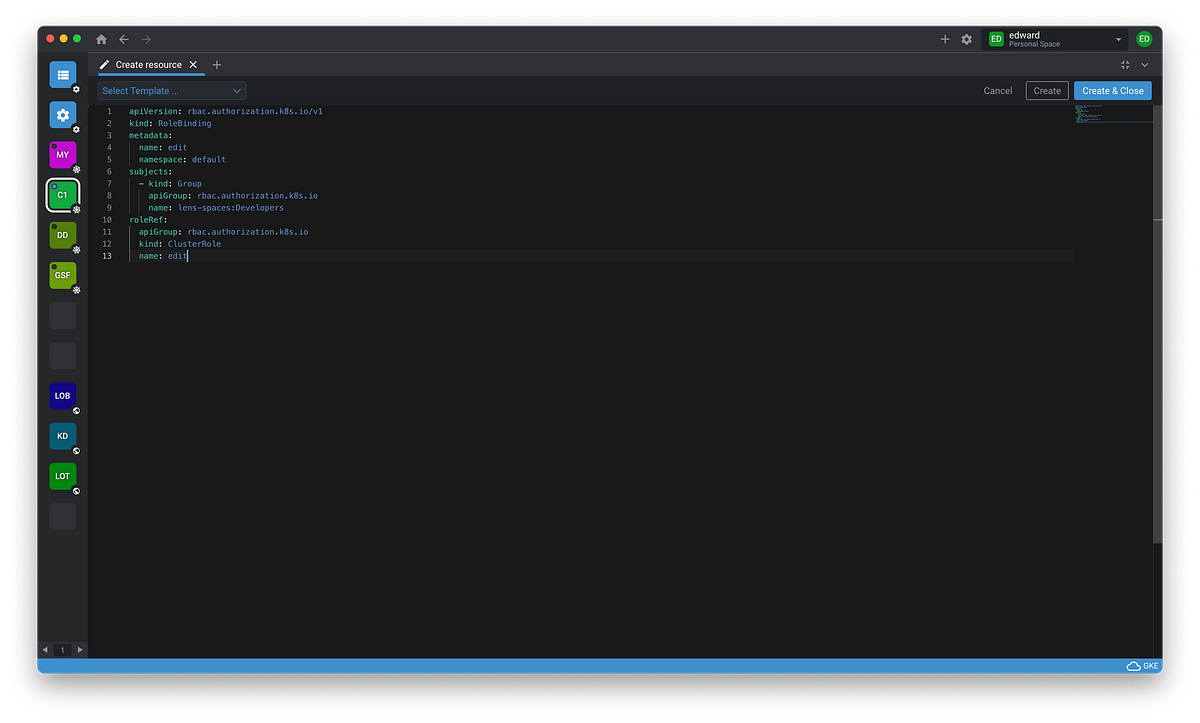Open Lens Preferences via the sidebar gear icon
Image resolution: width=1200 pixels, height=723 pixels.
tap(62, 114)
